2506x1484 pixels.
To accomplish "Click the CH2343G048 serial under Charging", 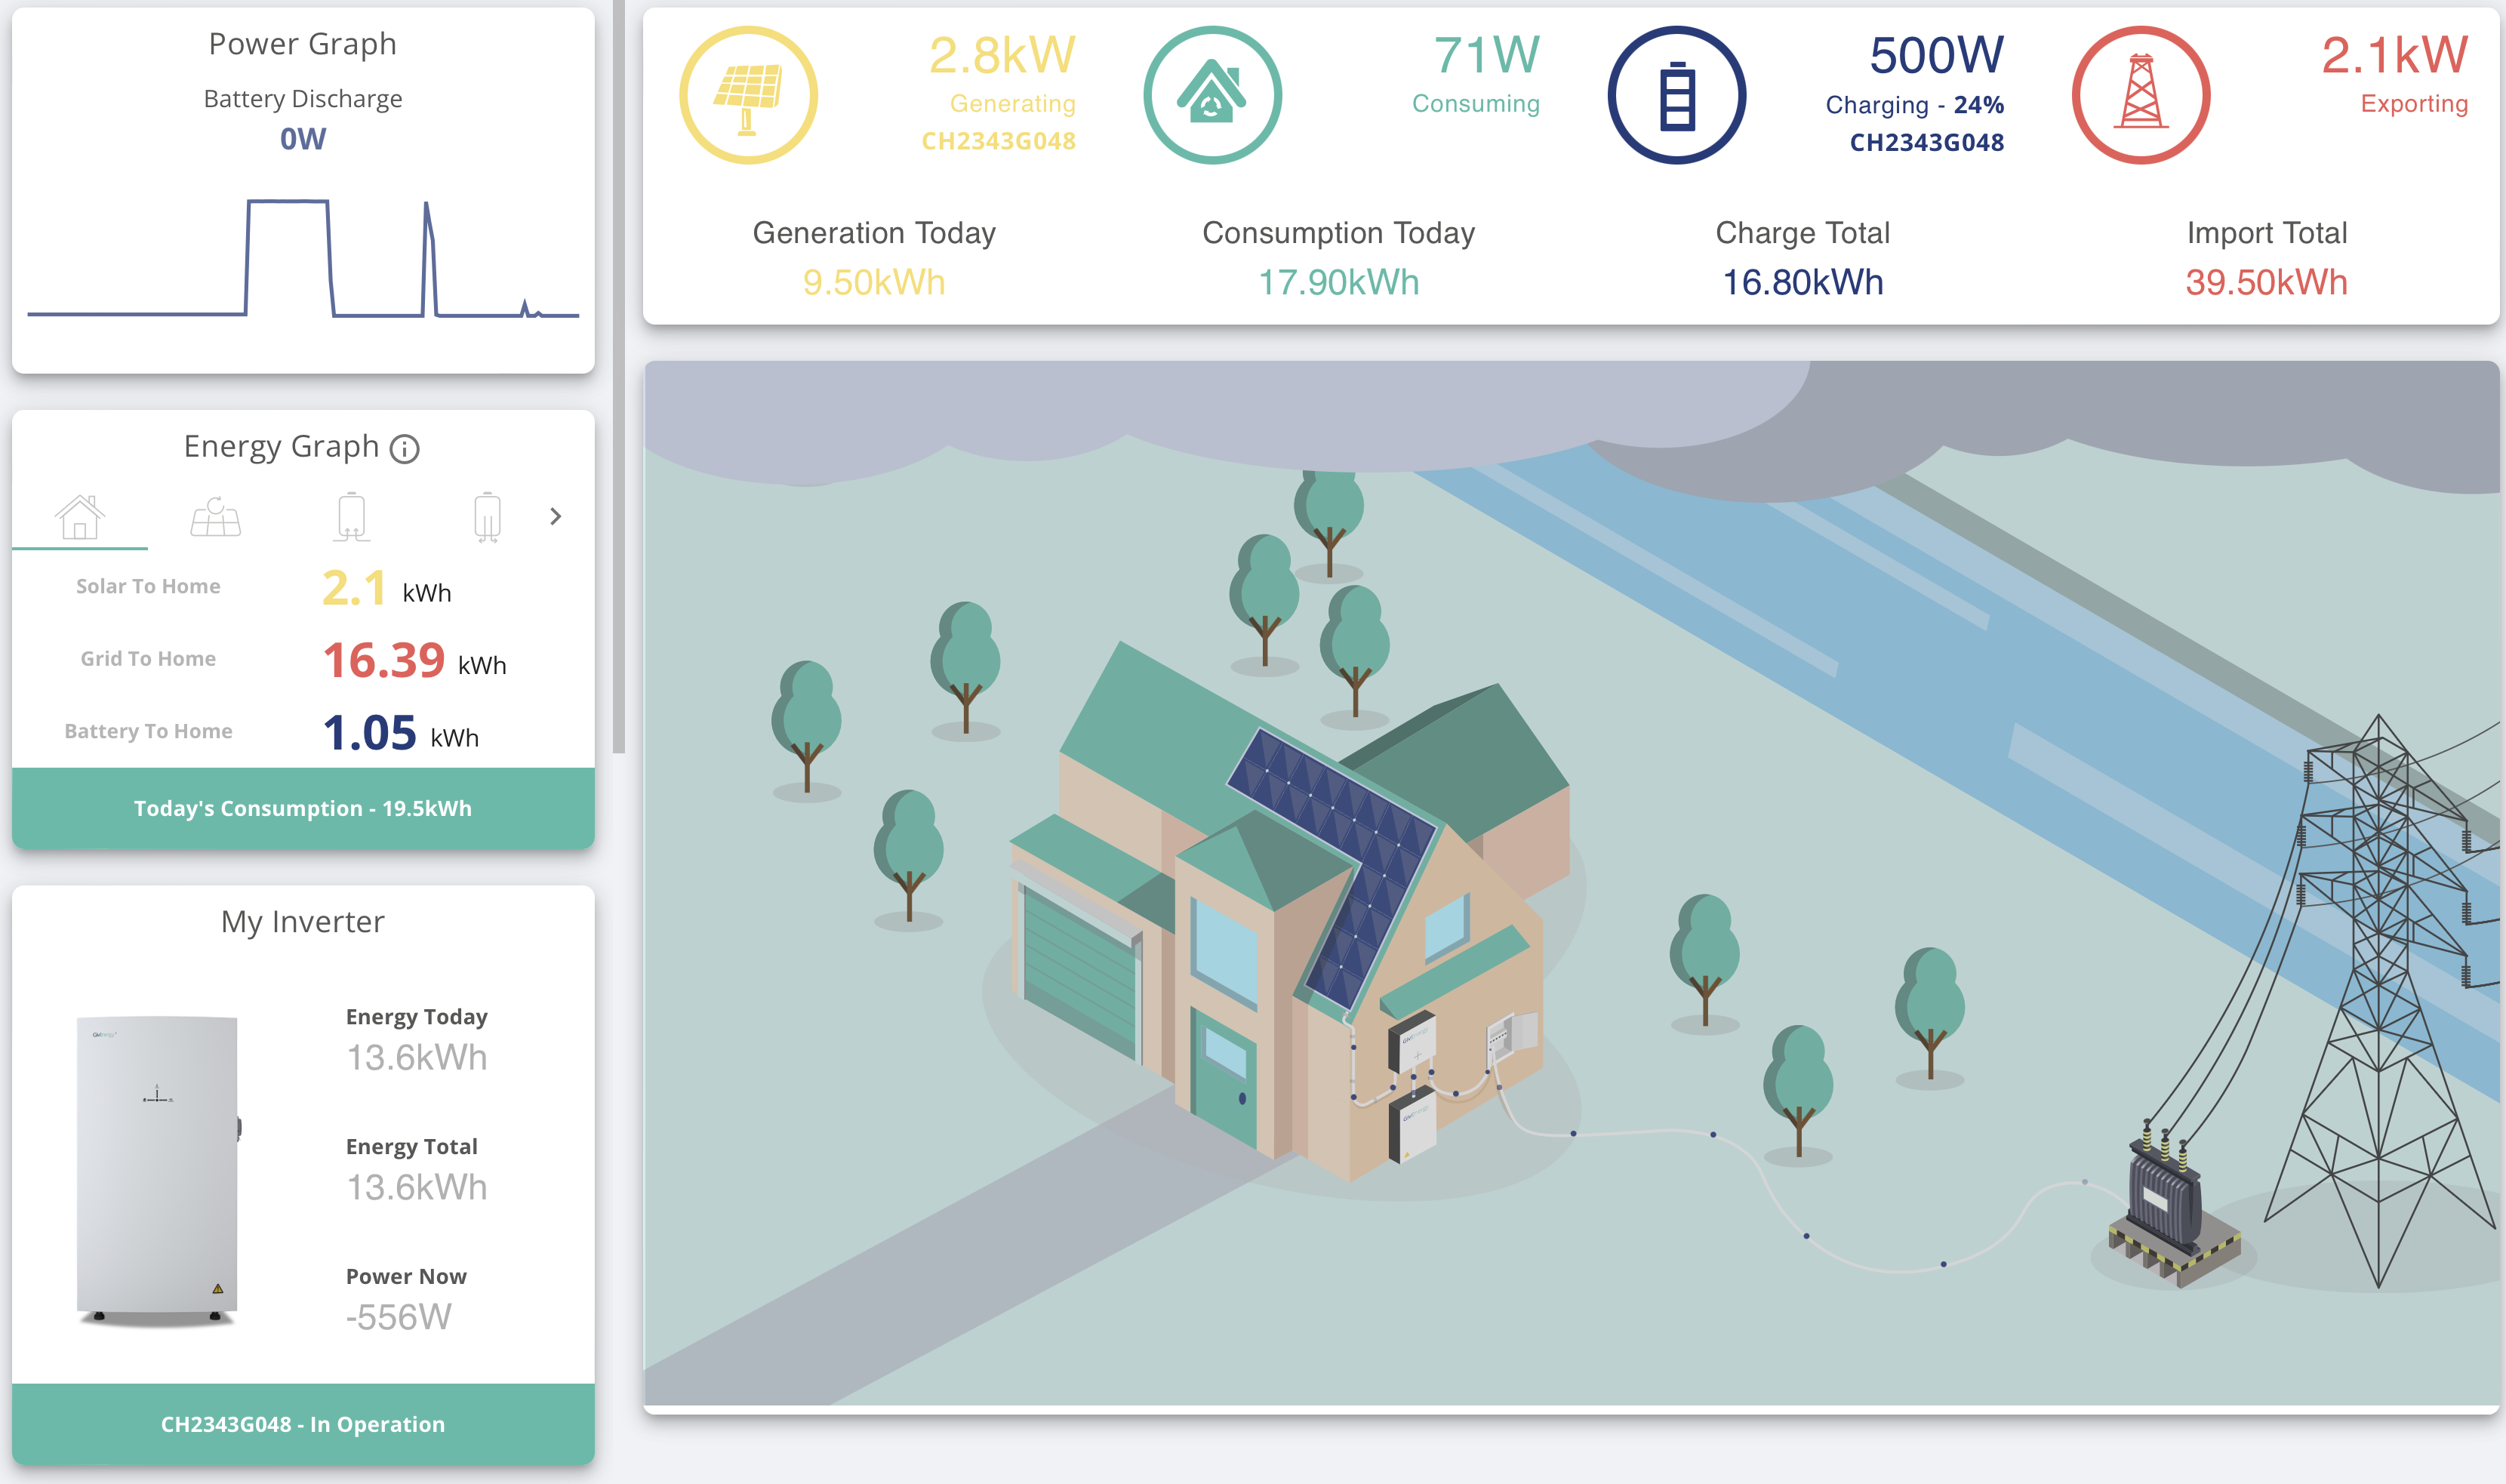I will click(1926, 142).
